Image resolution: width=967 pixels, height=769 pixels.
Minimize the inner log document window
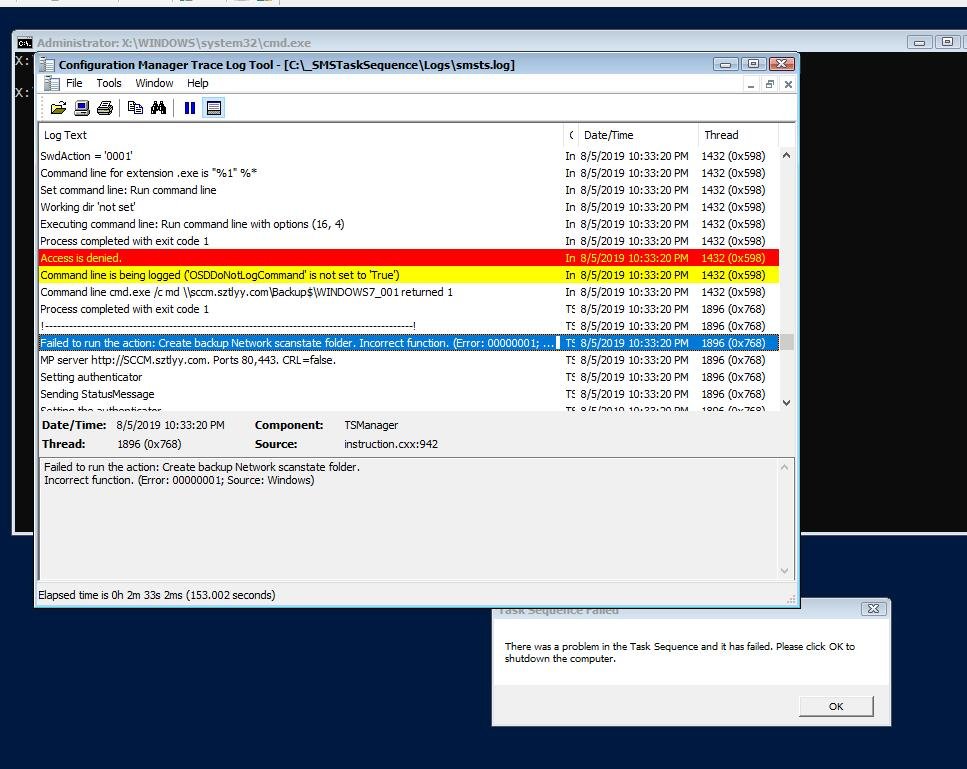coord(751,84)
